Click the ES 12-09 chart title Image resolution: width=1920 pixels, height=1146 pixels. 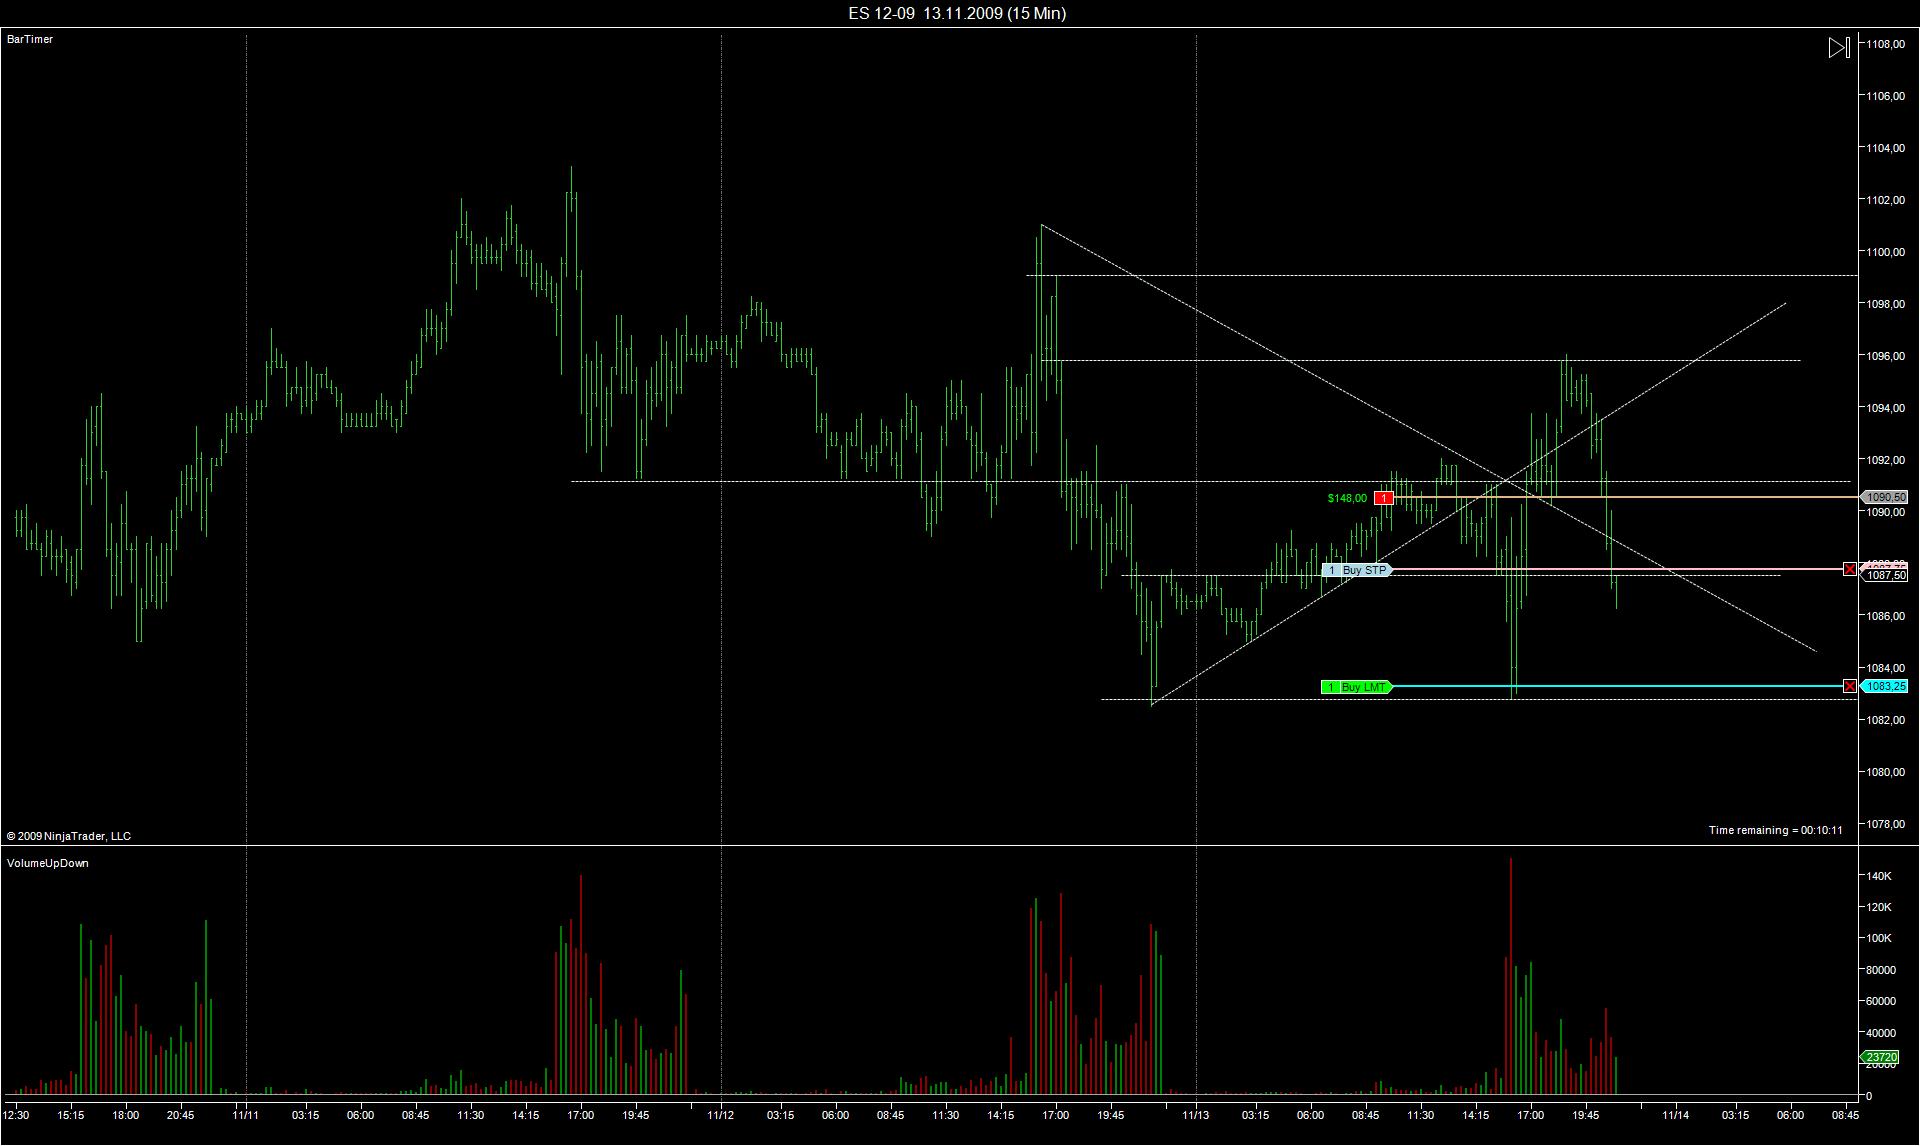957,13
